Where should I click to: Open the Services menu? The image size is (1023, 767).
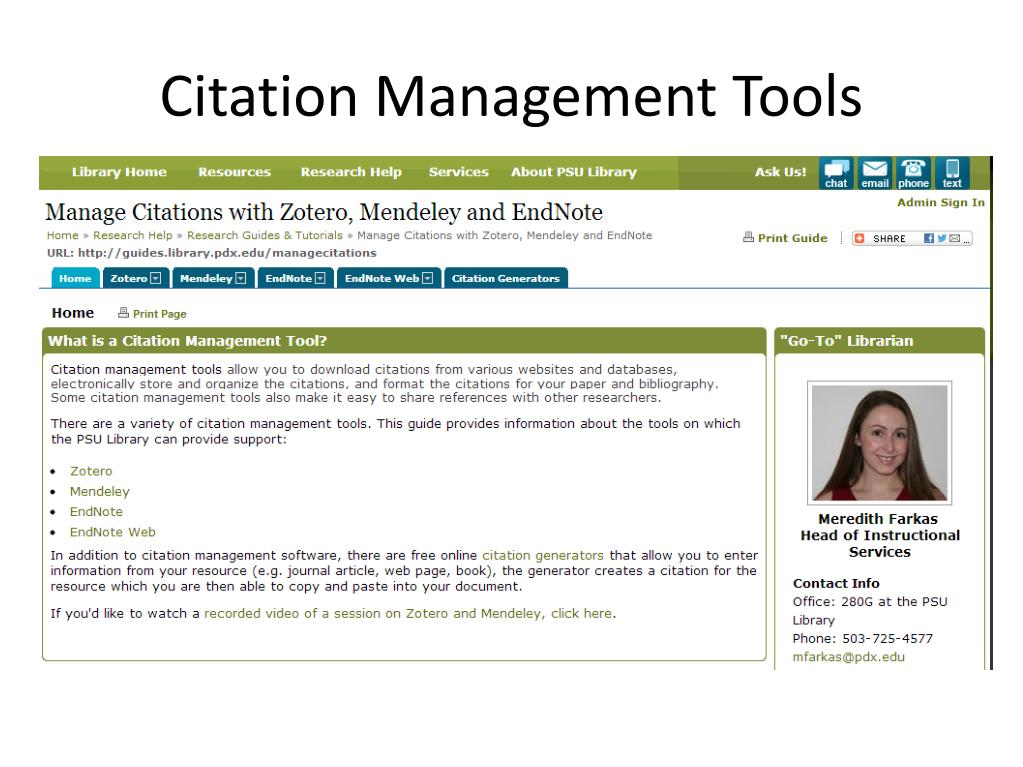click(458, 172)
